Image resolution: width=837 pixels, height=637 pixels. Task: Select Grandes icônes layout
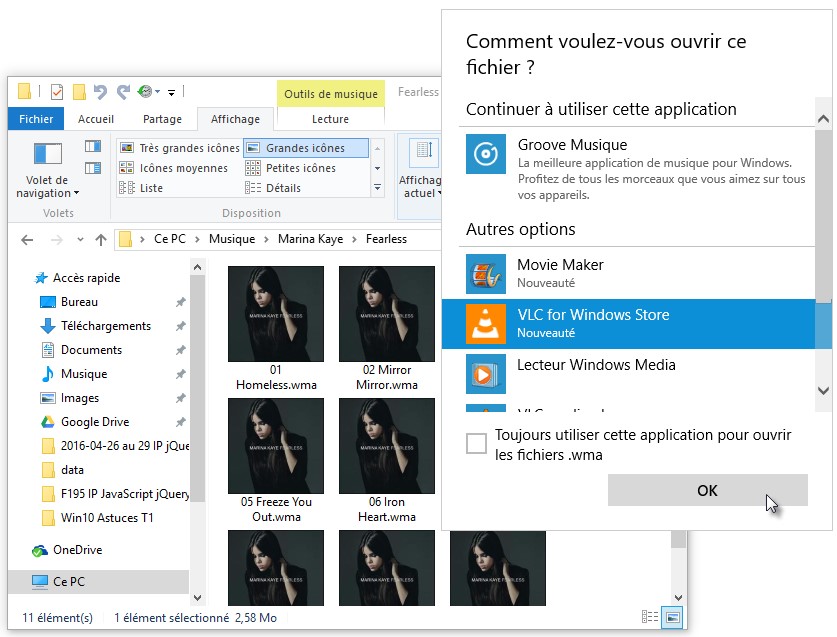[x=306, y=148]
